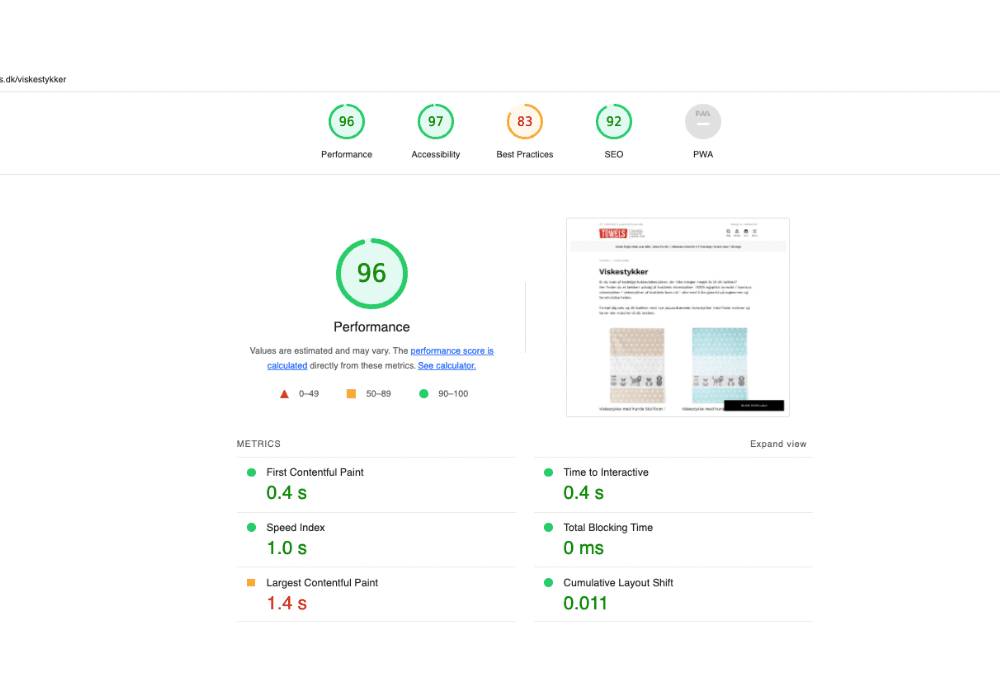
Task: Click the Performance score gauge showing 96
Action: (x=346, y=121)
